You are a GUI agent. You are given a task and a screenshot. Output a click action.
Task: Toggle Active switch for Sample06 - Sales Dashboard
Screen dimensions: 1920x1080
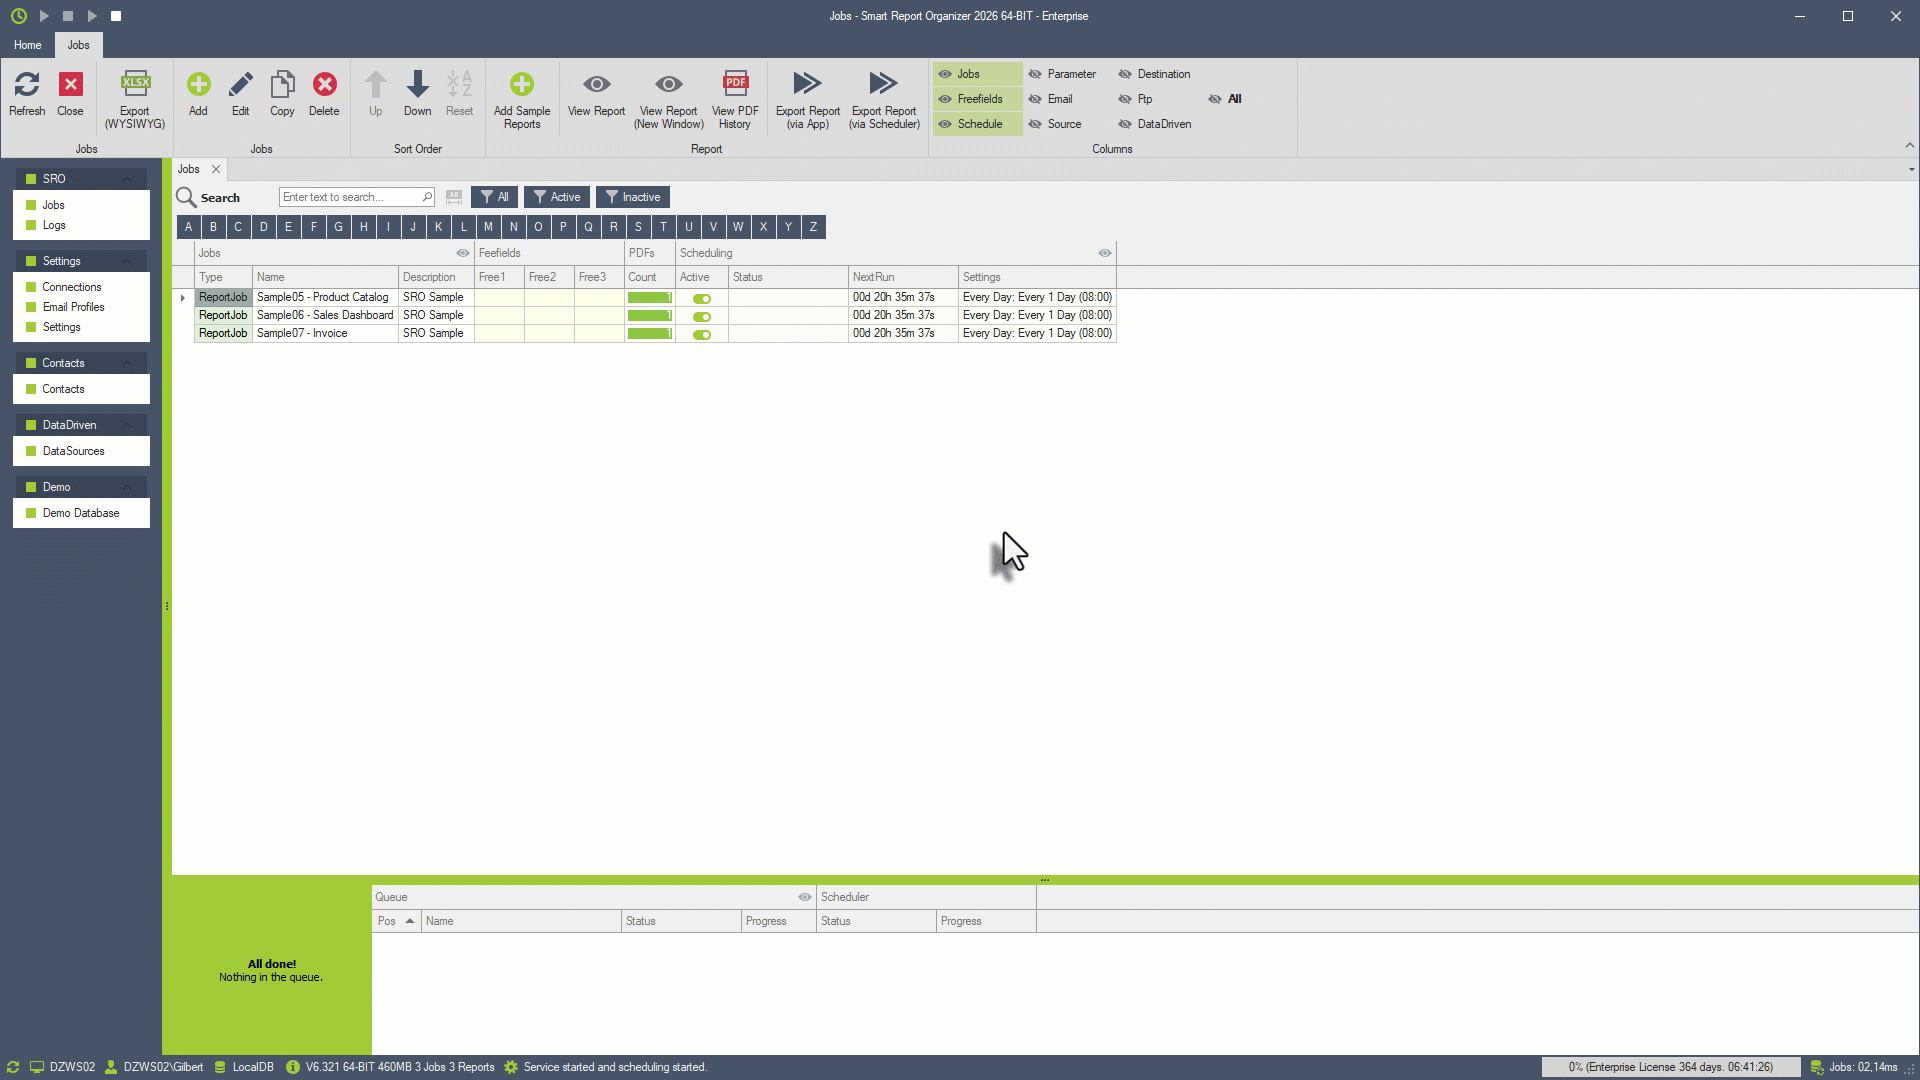702,316
